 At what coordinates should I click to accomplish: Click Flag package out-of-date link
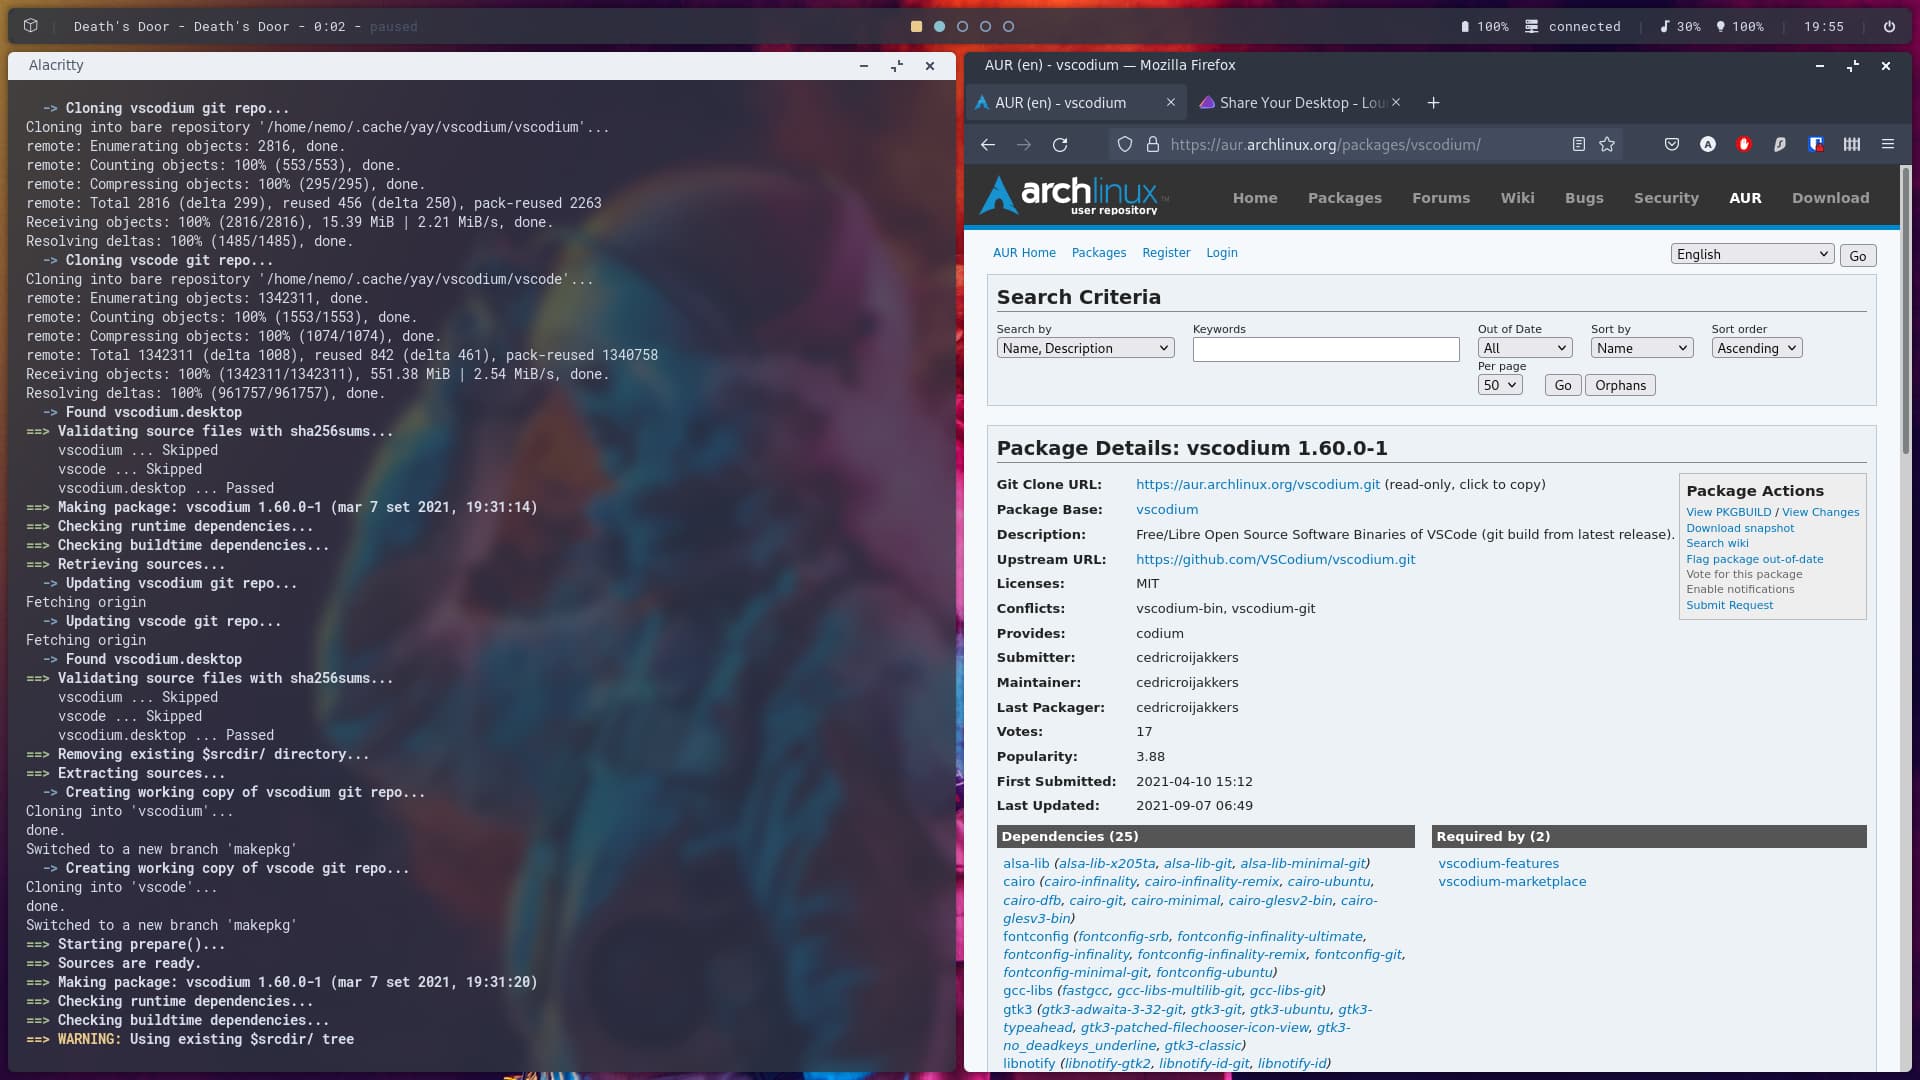click(1754, 559)
